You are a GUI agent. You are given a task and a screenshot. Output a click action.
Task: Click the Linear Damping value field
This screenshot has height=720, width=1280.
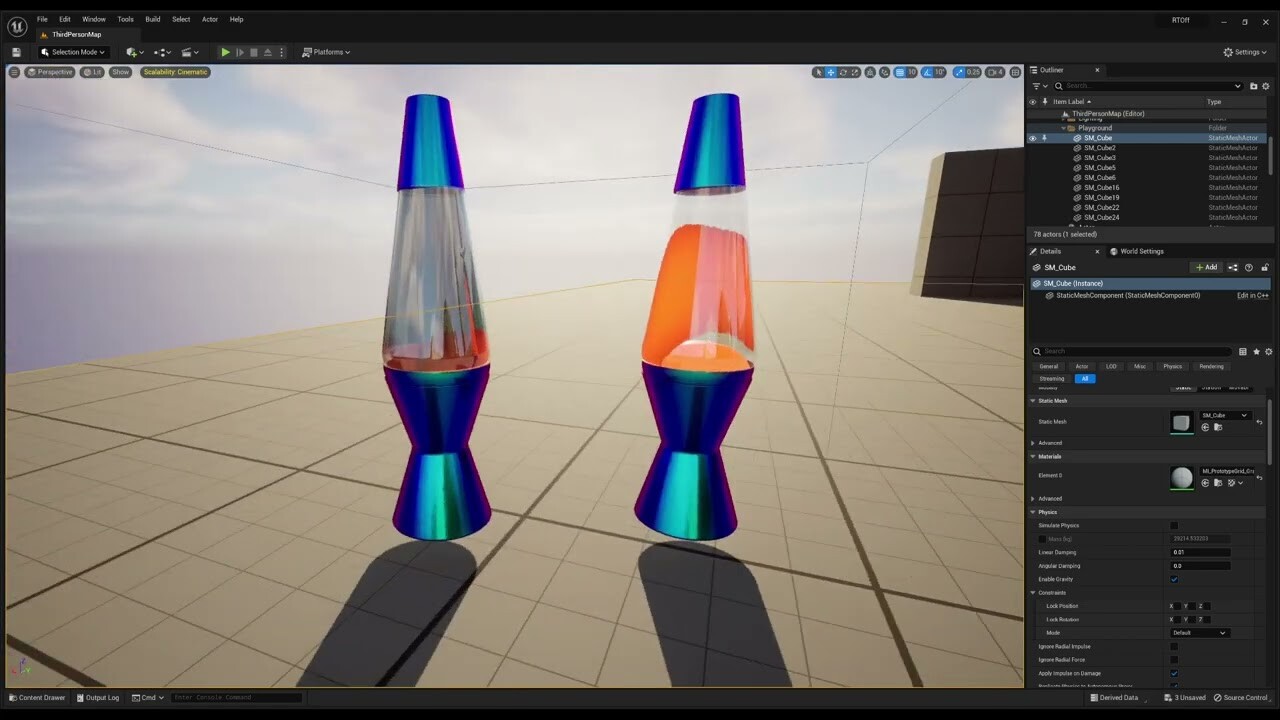[x=1201, y=552]
